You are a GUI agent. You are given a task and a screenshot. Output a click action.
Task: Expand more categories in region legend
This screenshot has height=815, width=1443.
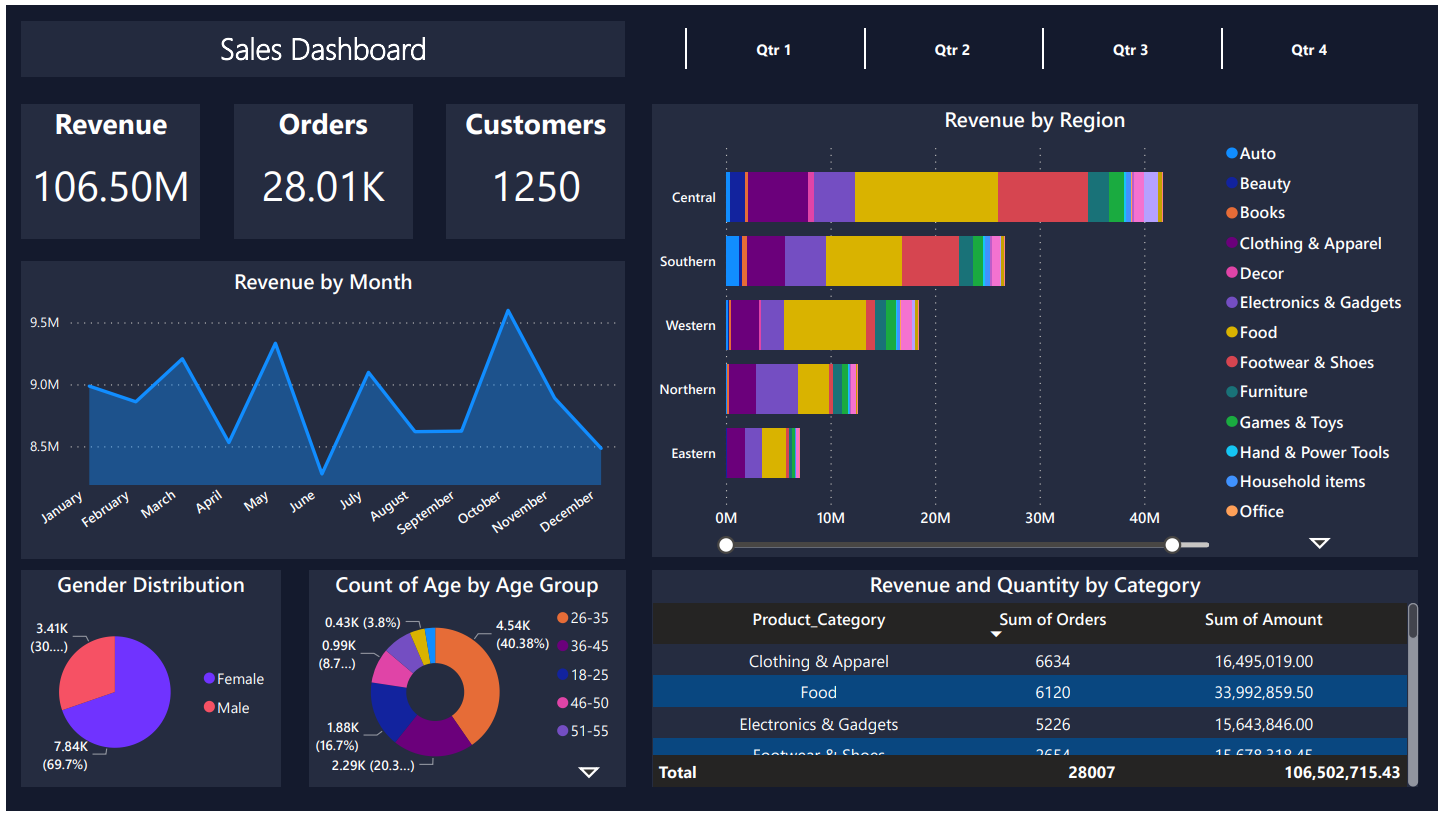point(1320,543)
